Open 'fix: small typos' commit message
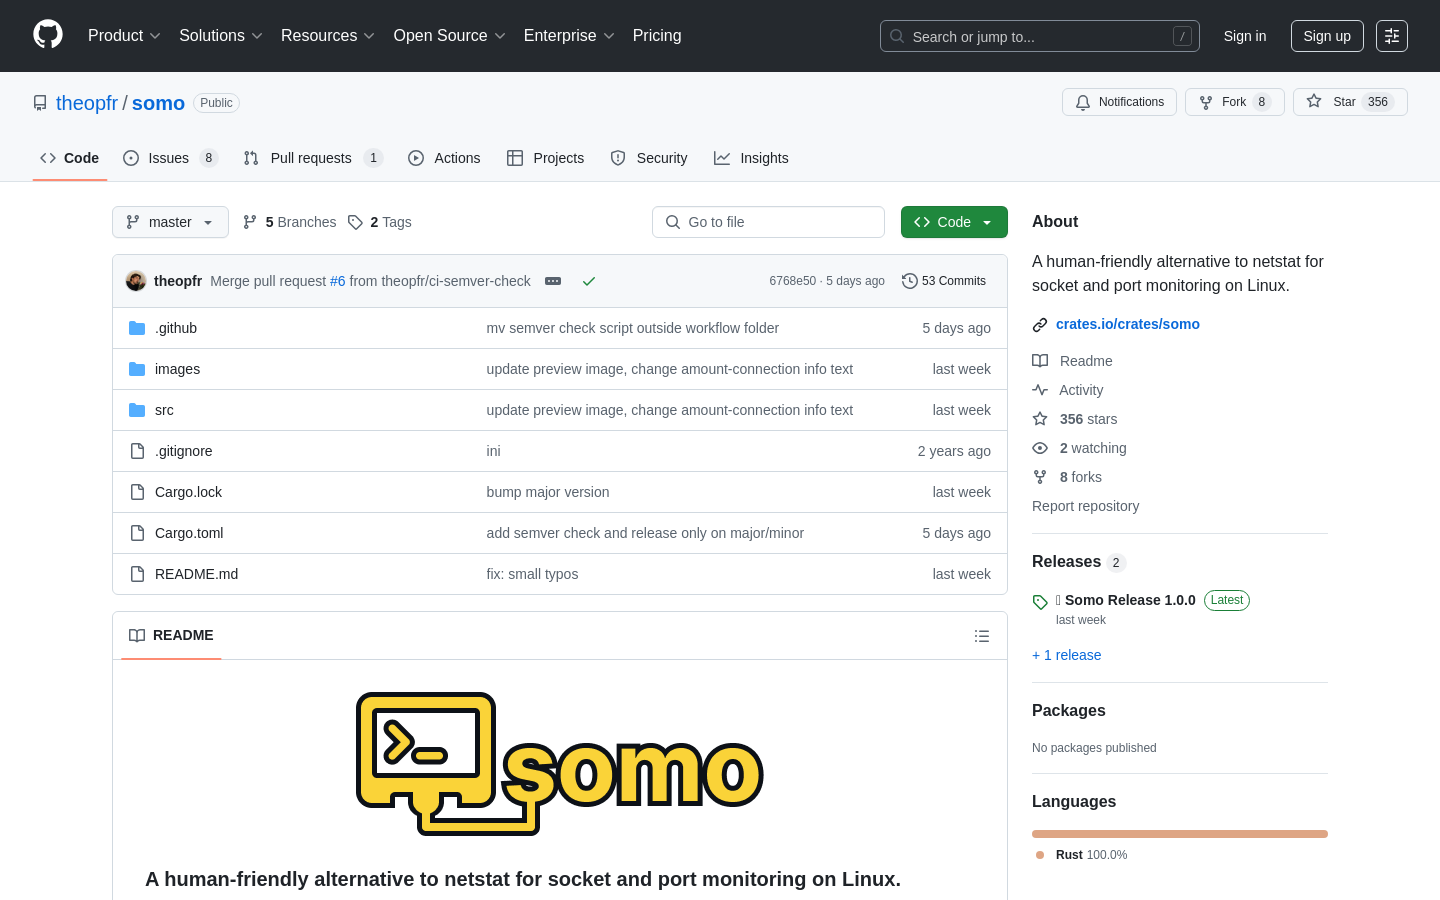Image resolution: width=1440 pixels, height=900 pixels. pos(532,574)
